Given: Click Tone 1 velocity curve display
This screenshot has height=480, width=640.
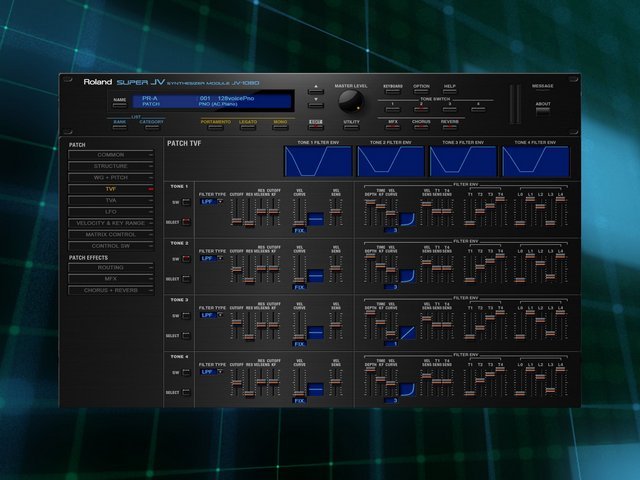Looking at the screenshot, I should [316, 218].
